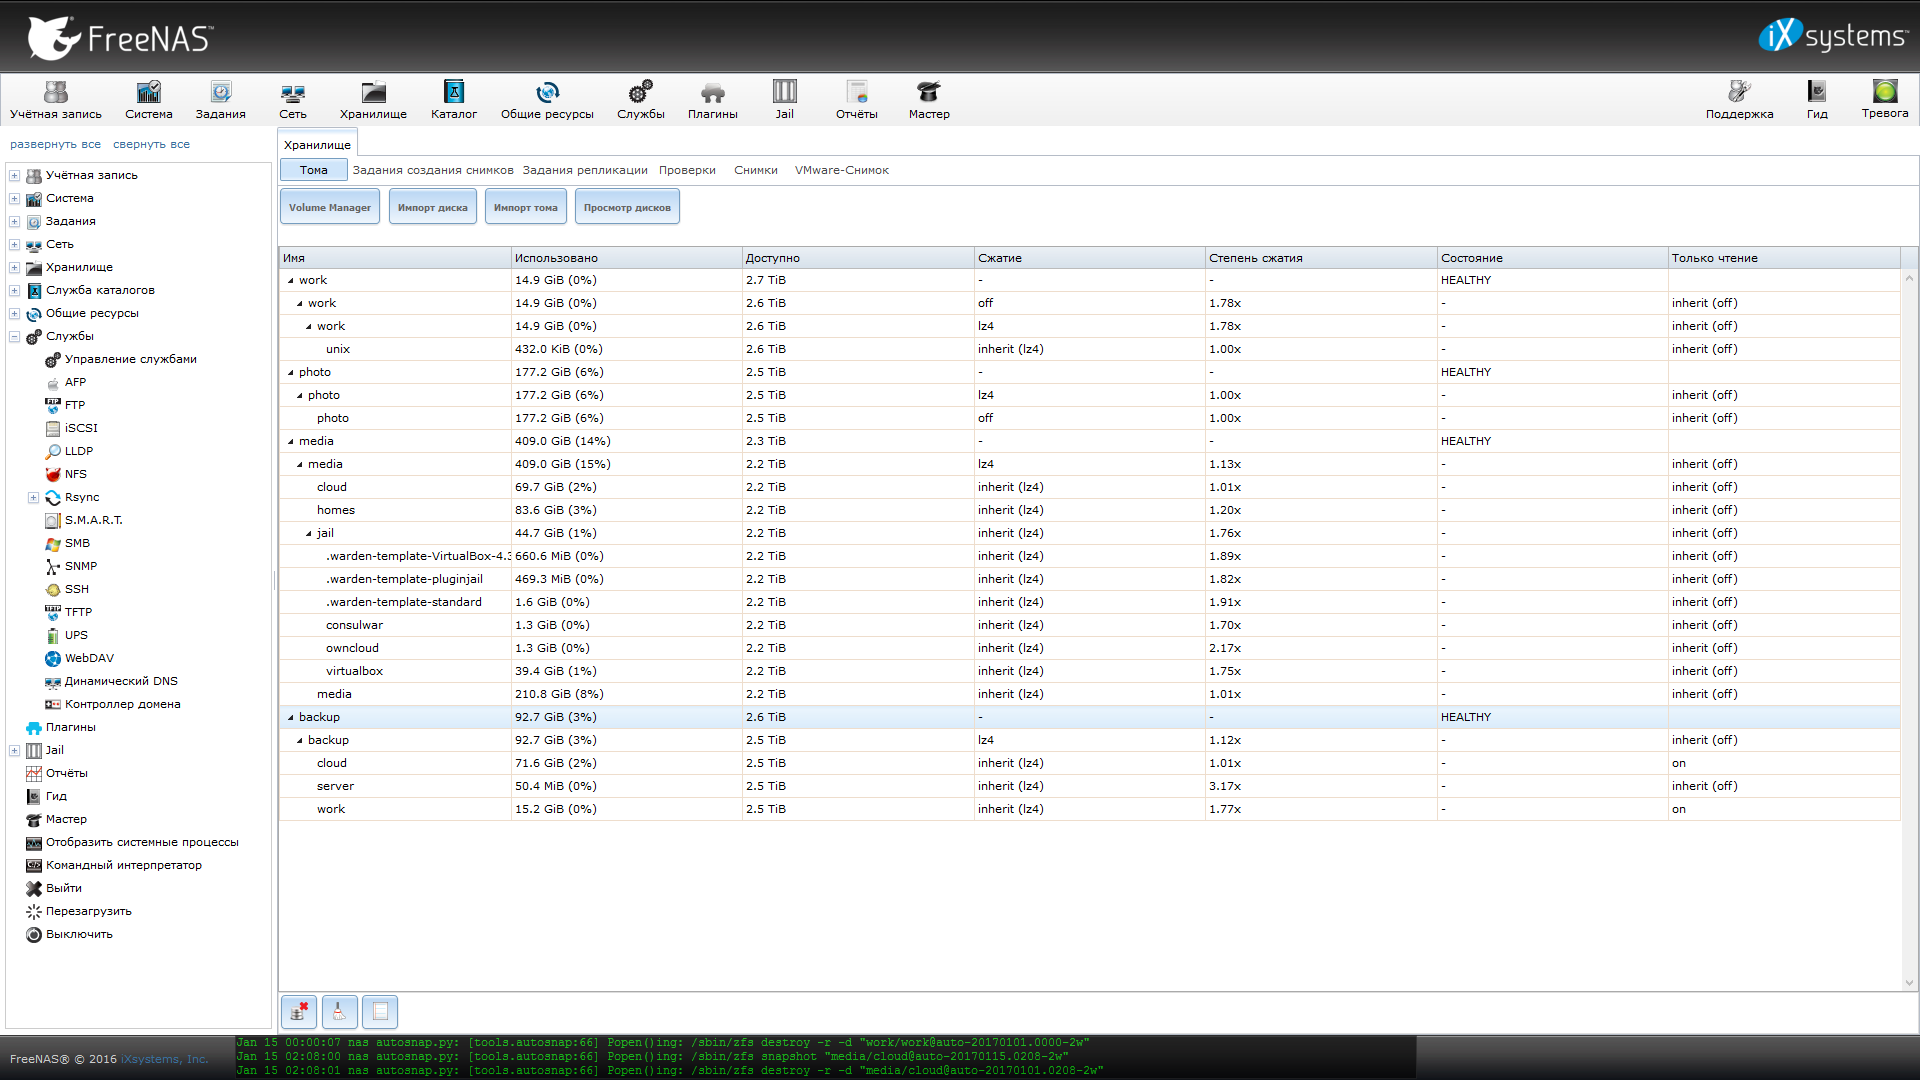The image size is (1920, 1080).
Task: Collapse the jail dataset row
Action: 309,534
